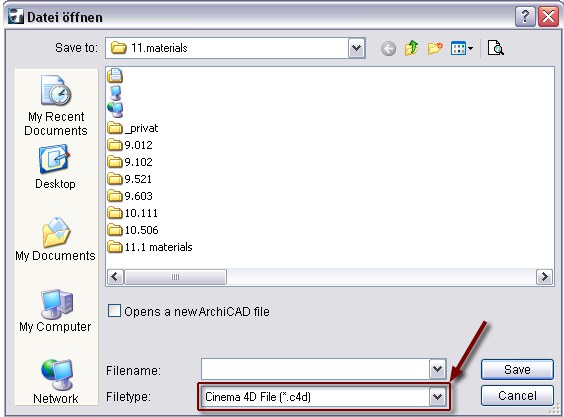Go to My Documents location
Viewport: 564px width, 417px height.
(55, 239)
